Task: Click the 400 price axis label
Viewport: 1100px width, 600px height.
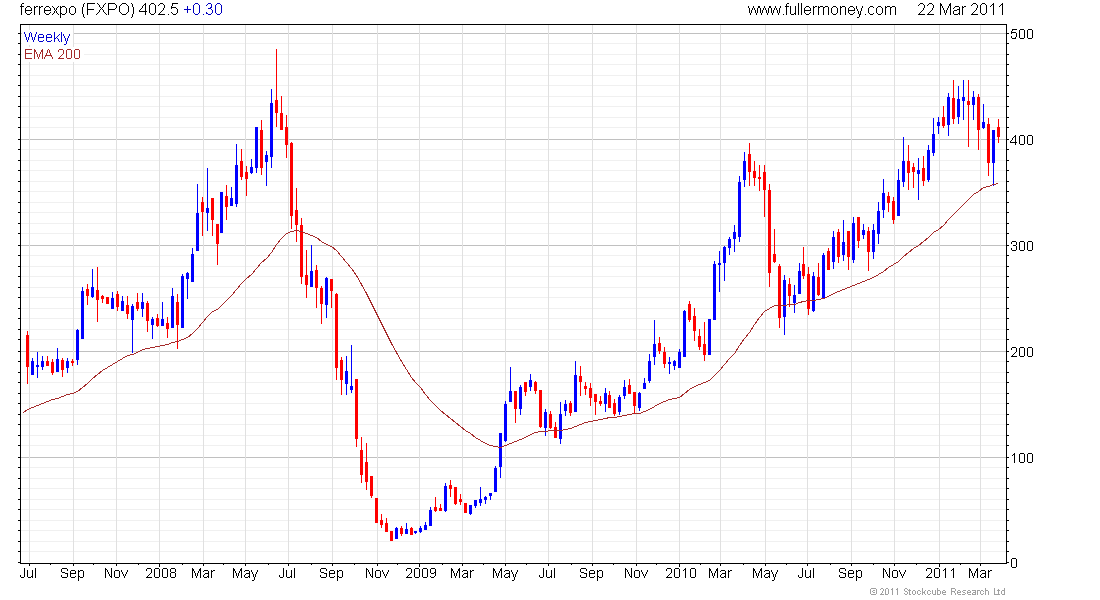Action: pos(1021,140)
